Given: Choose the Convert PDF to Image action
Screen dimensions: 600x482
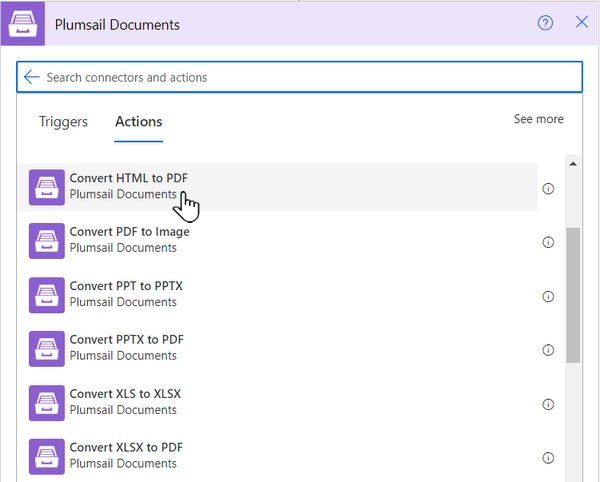Looking at the screenshot, I should click(278, 241).
